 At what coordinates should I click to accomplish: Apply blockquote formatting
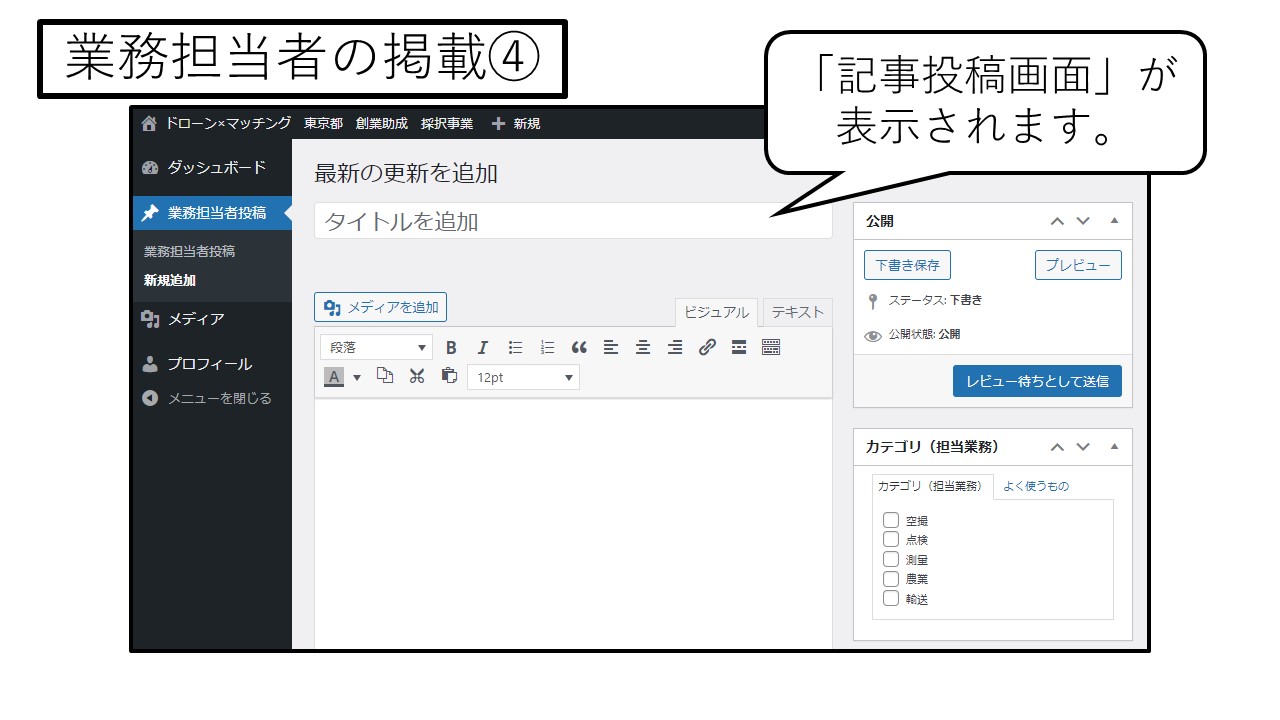579,347
